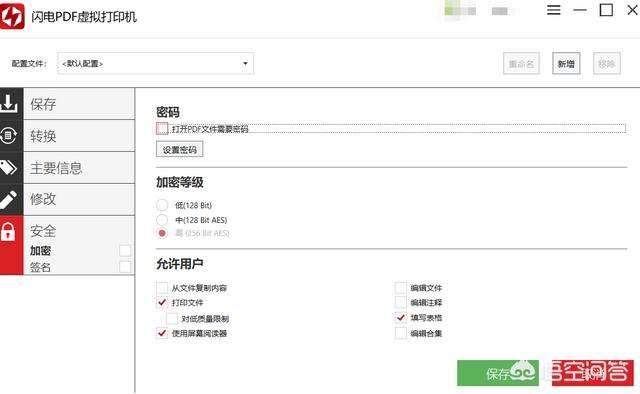Image resolution: width=640 pixels, height=394 pixels.
Task: Select the 签名 sub-item under 安全
Action: pyautogui.click(x=40, y=267)
